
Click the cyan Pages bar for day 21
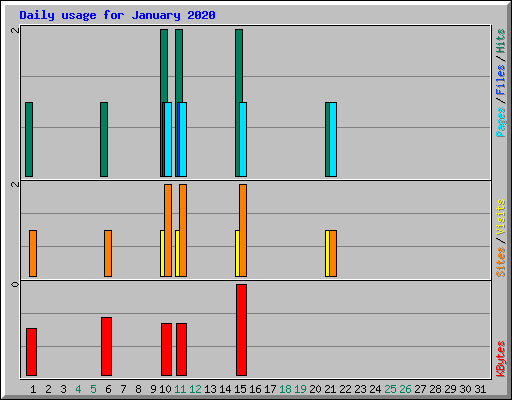pyautogui.click(x=333, y=139)
